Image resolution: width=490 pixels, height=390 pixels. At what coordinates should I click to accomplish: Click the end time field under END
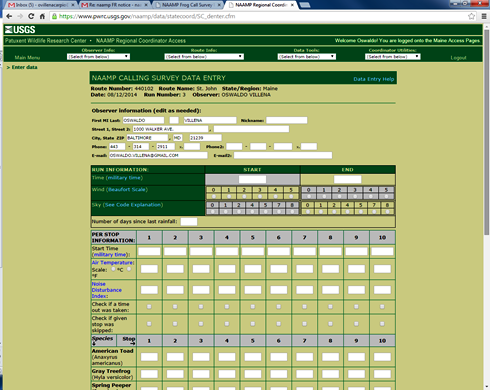pos(347,179)
